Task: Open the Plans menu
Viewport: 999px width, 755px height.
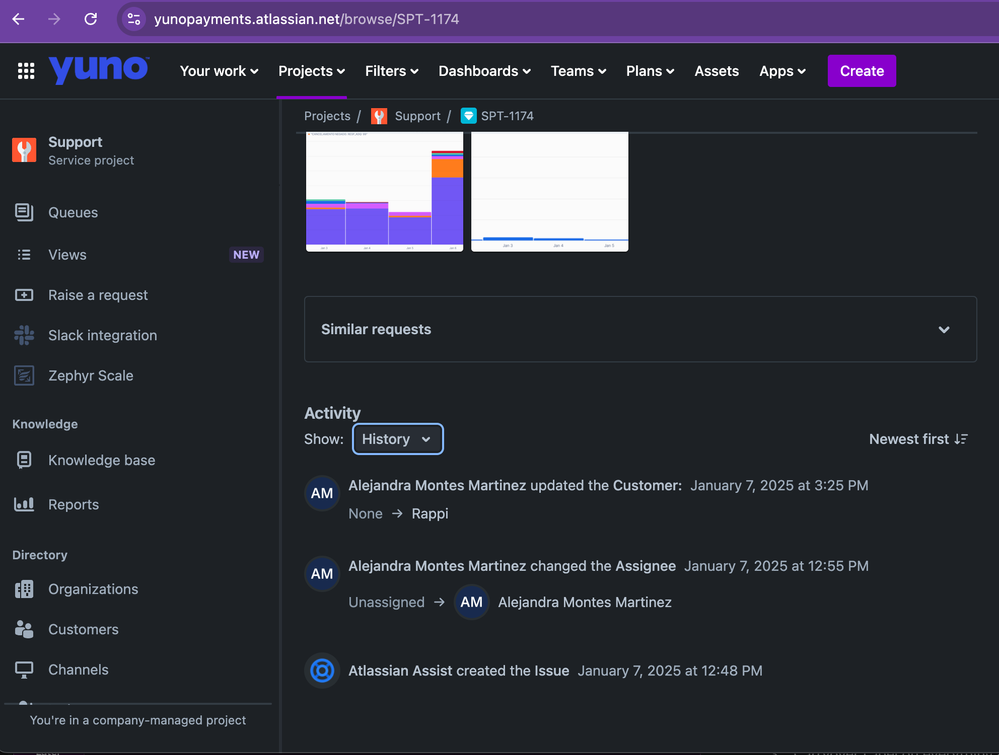Action: click(650, 71)
